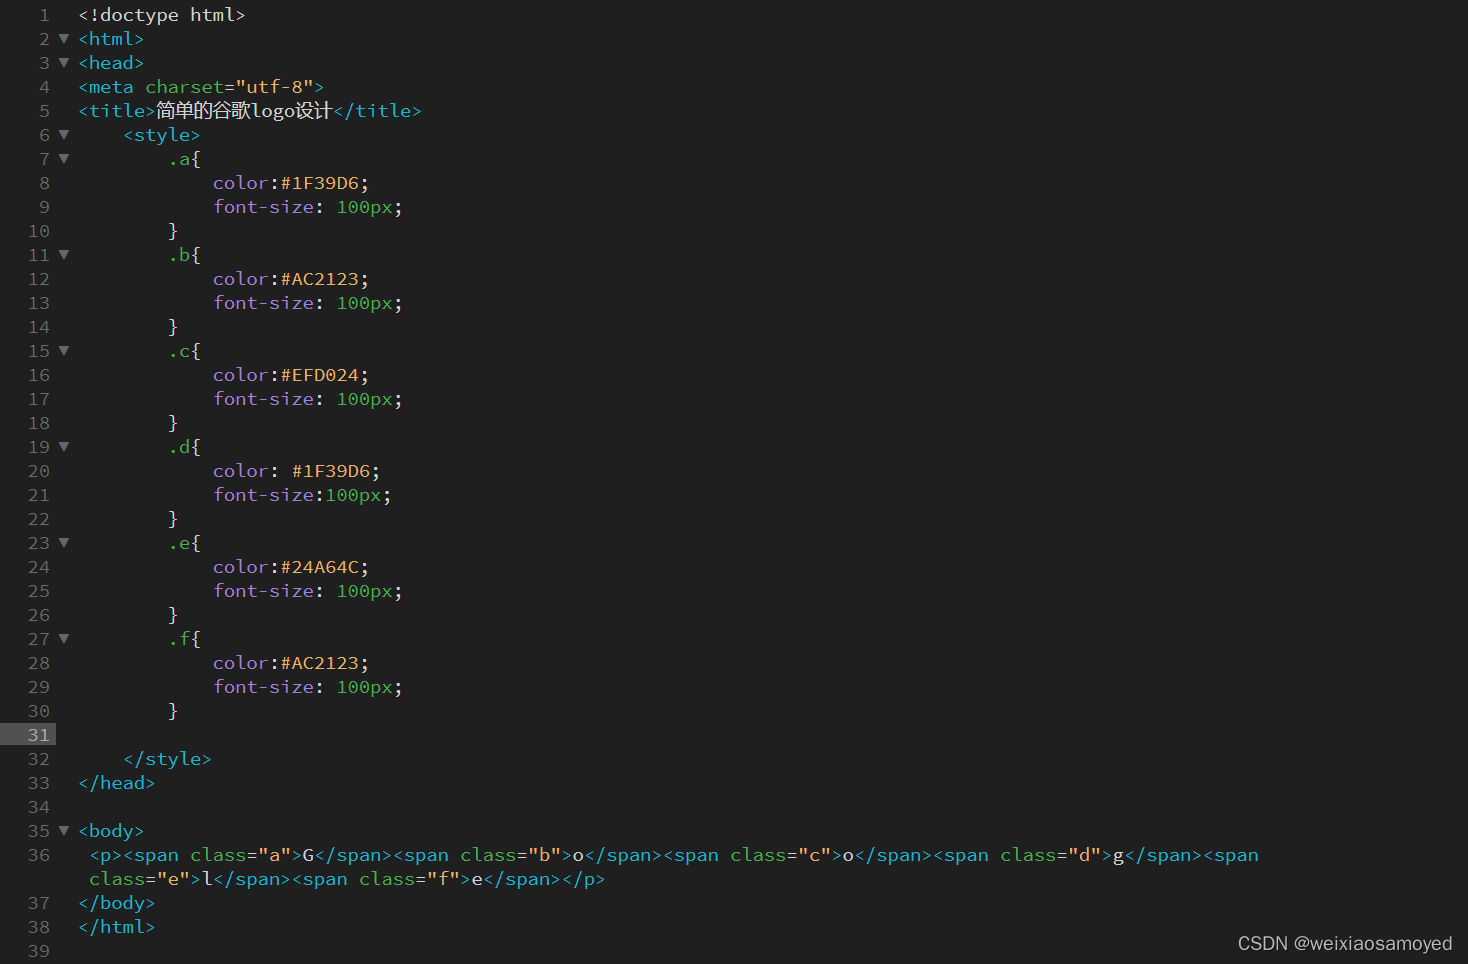This screenshot has height=964, width=1468.
Task: Click the charset attribute name on line 4
Action: (x=184, y=87)
